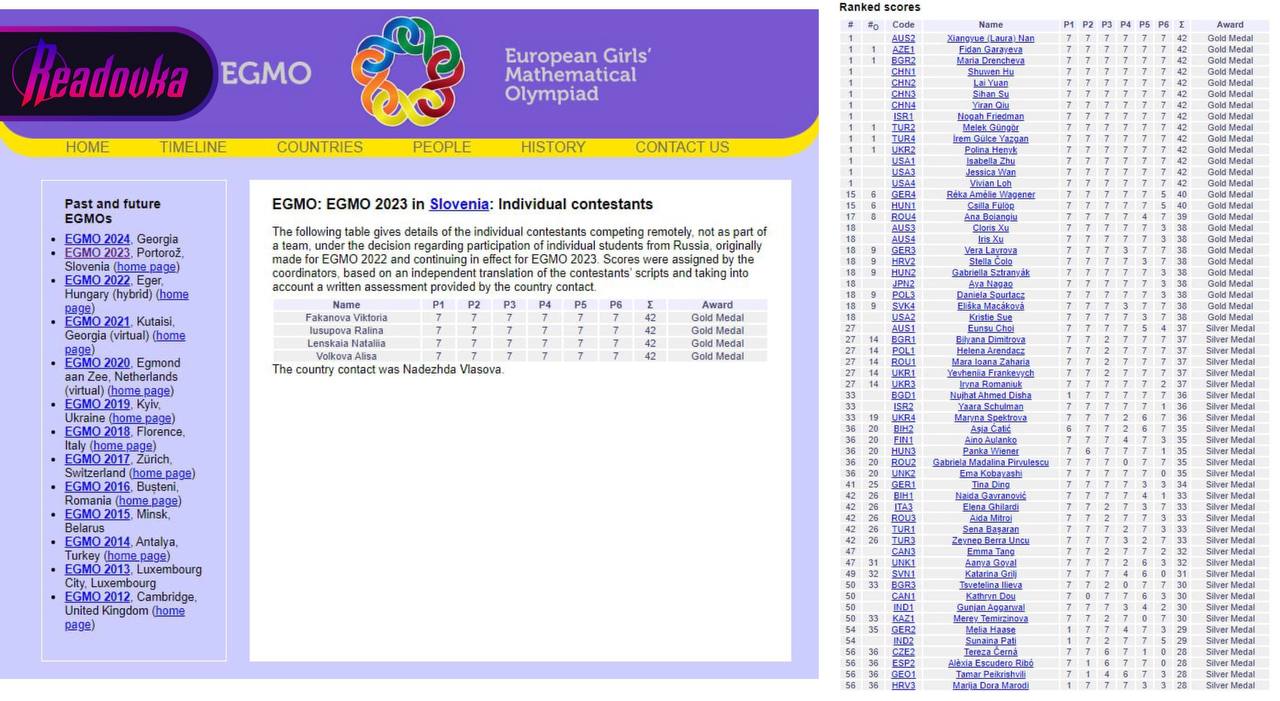Open home page link for Portorož, Slovenia
1280x701 pixels.
click(147, 267)
